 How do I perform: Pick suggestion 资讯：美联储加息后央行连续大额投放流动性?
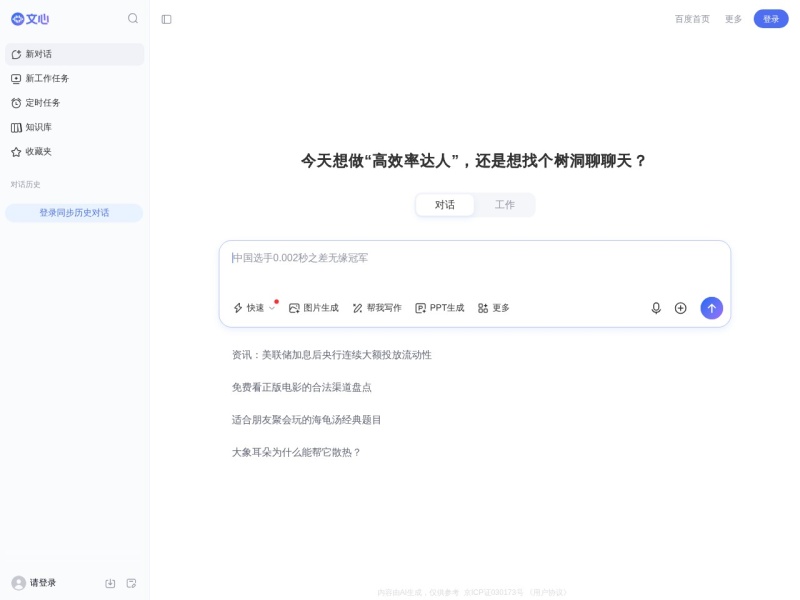coord(332,355)
